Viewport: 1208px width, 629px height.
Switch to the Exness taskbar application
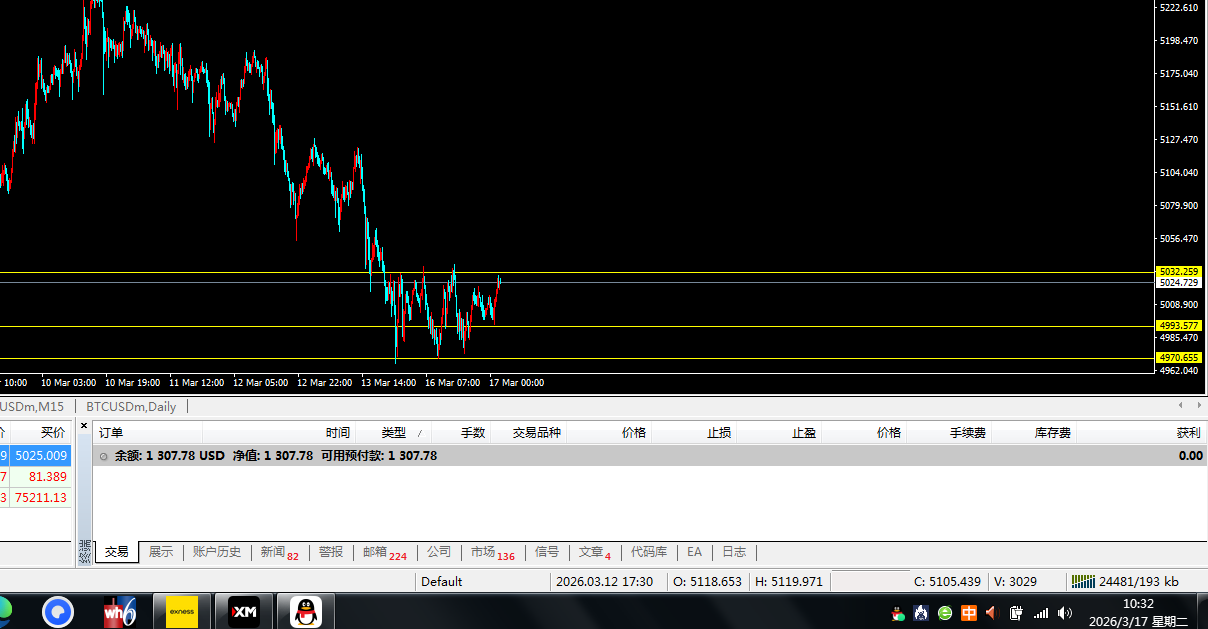[x=181, y=611]
